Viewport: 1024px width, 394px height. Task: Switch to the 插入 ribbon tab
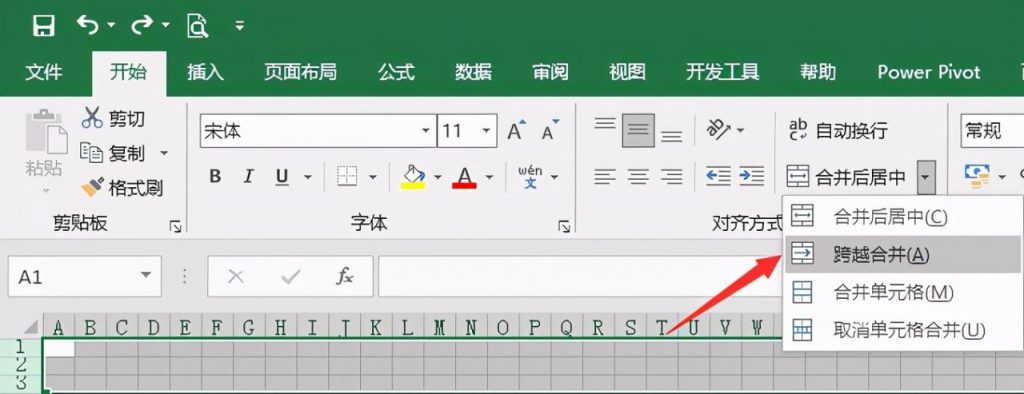[205, 72]
